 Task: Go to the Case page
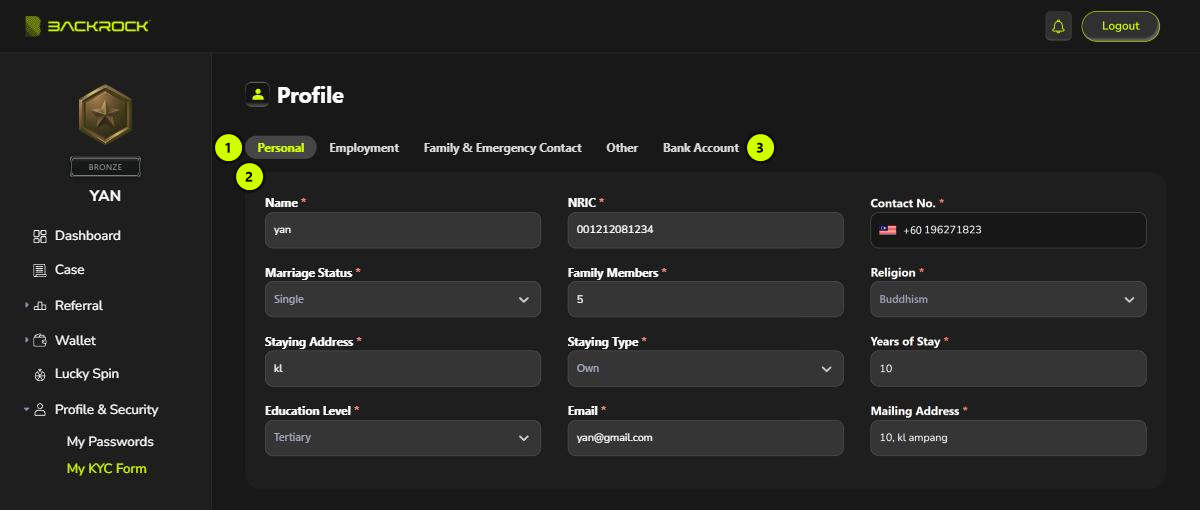(70, 270)
